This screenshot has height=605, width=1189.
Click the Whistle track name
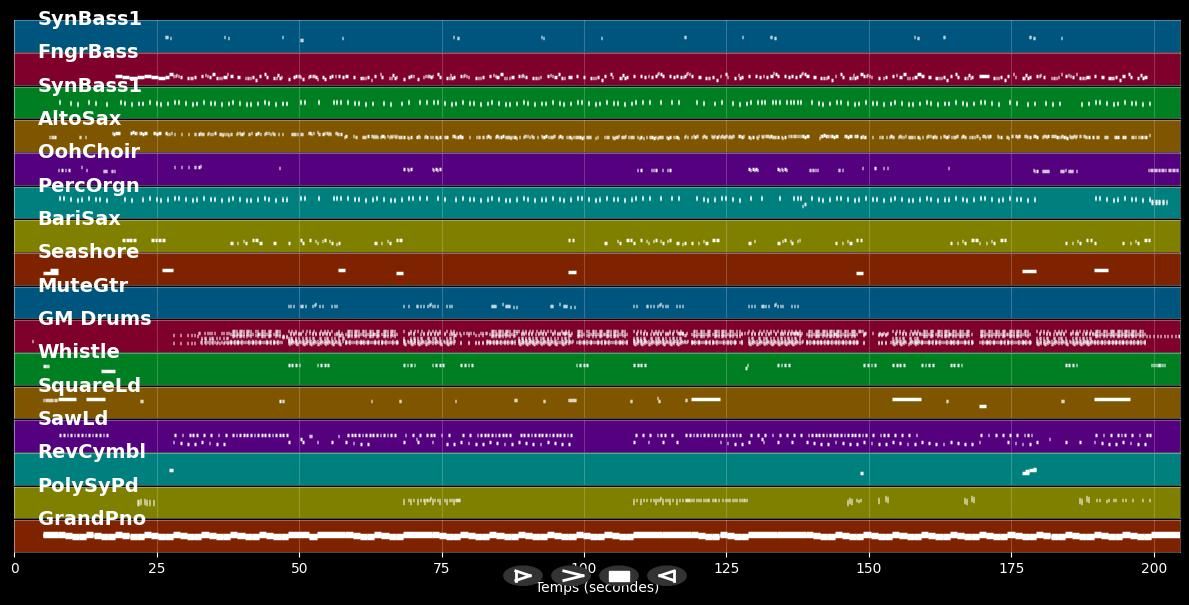79,352
